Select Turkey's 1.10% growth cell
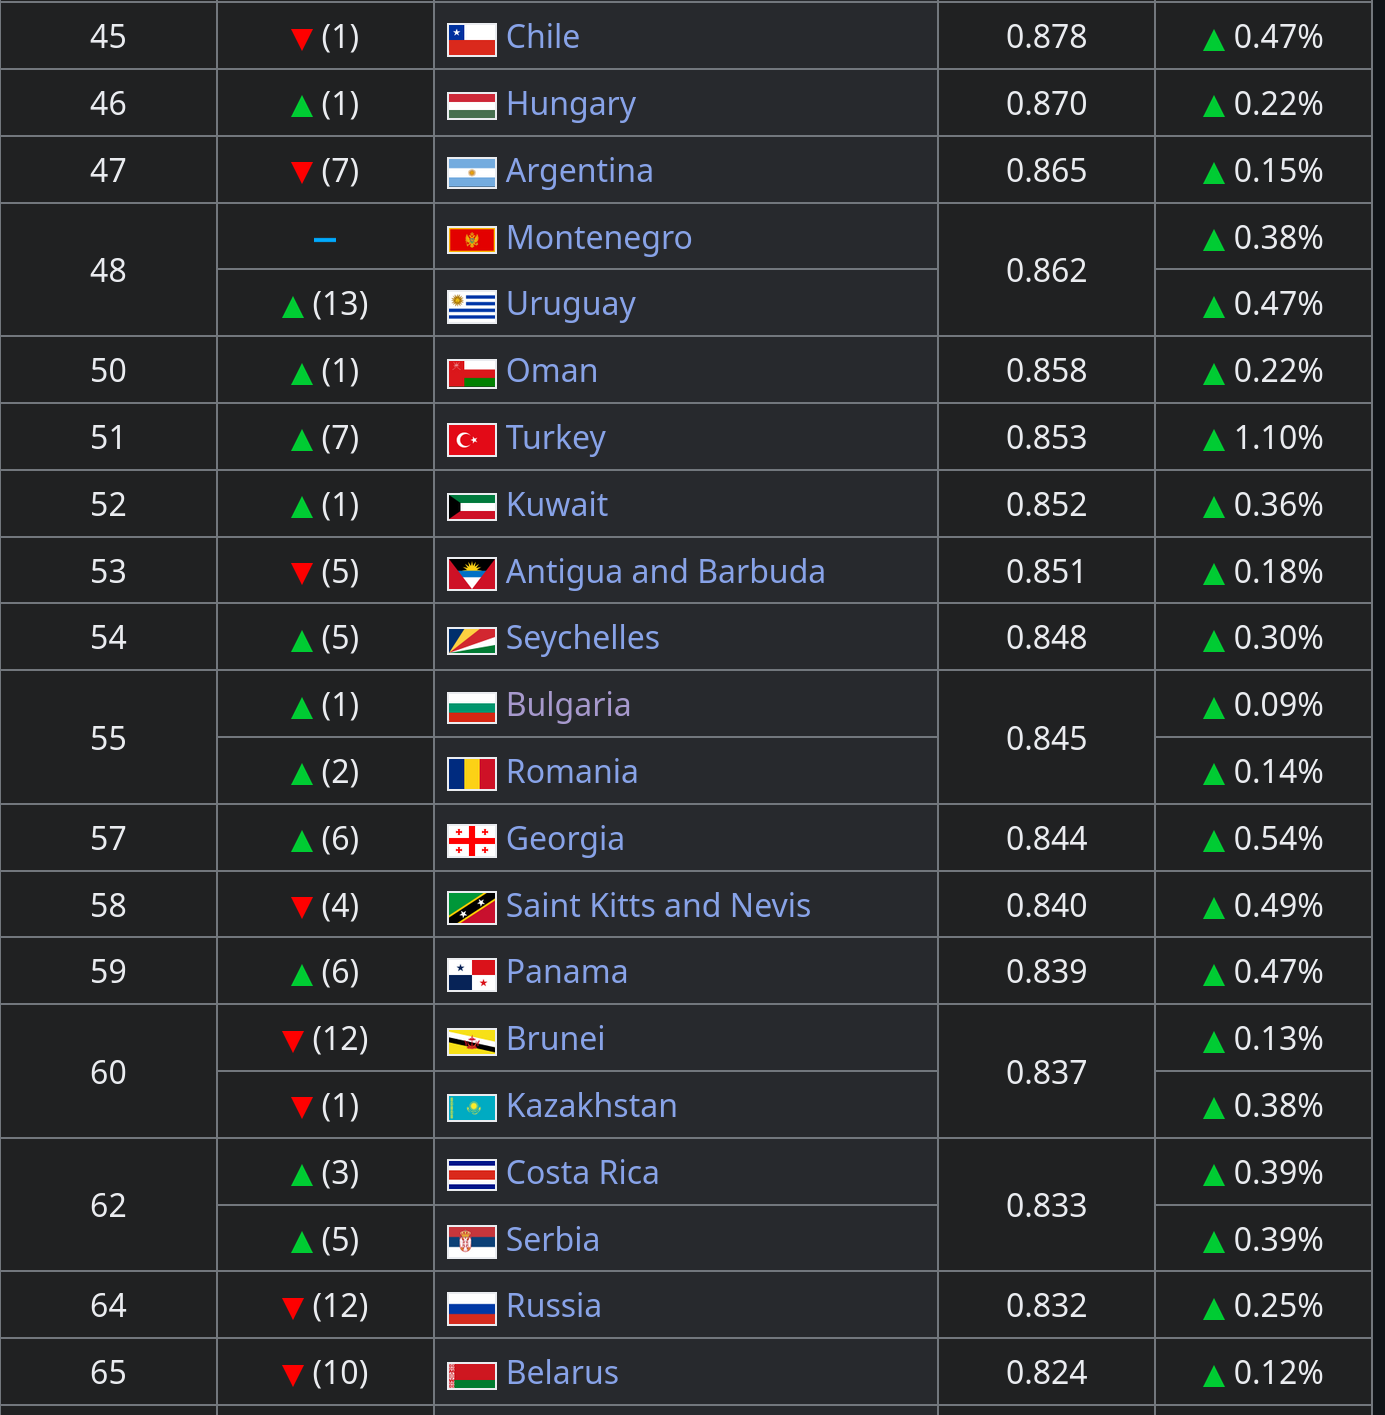 [x=1263, y=437]
